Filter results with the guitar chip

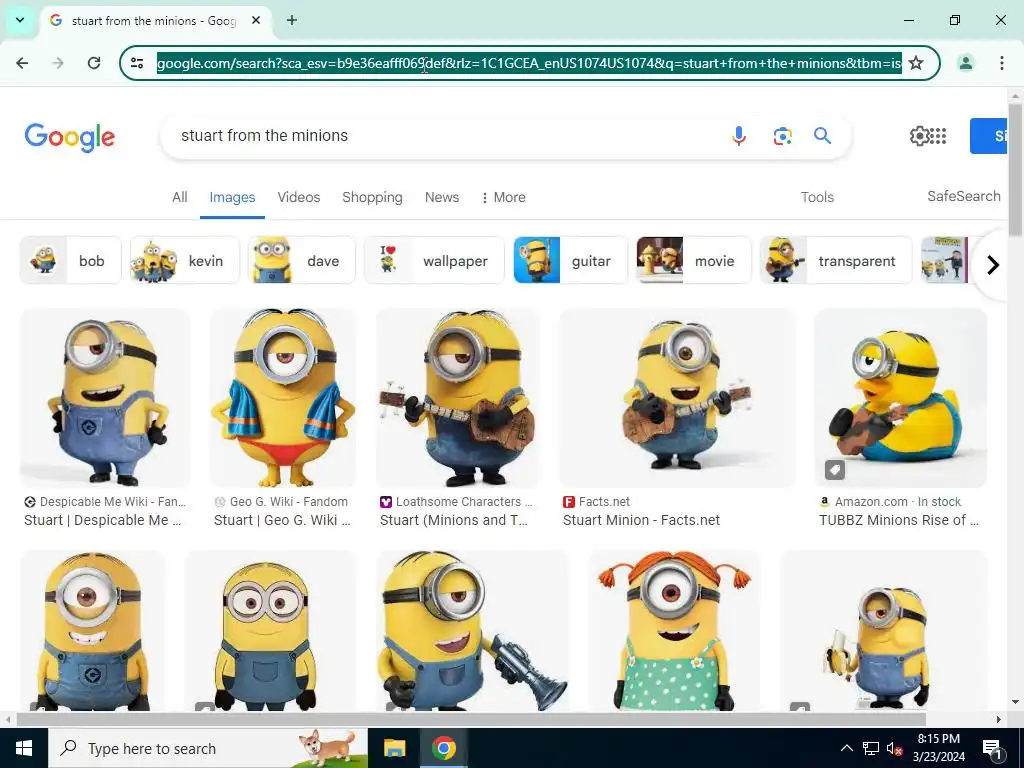click(570, 260)
